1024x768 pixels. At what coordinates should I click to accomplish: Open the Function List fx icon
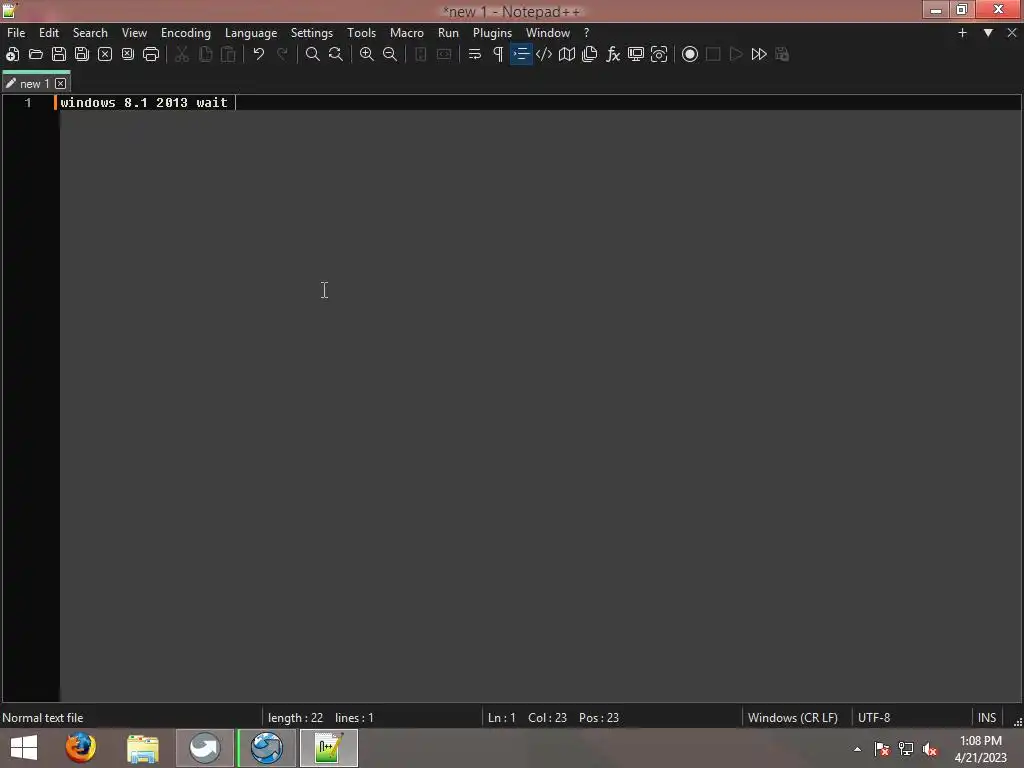[x=613, y=54]
